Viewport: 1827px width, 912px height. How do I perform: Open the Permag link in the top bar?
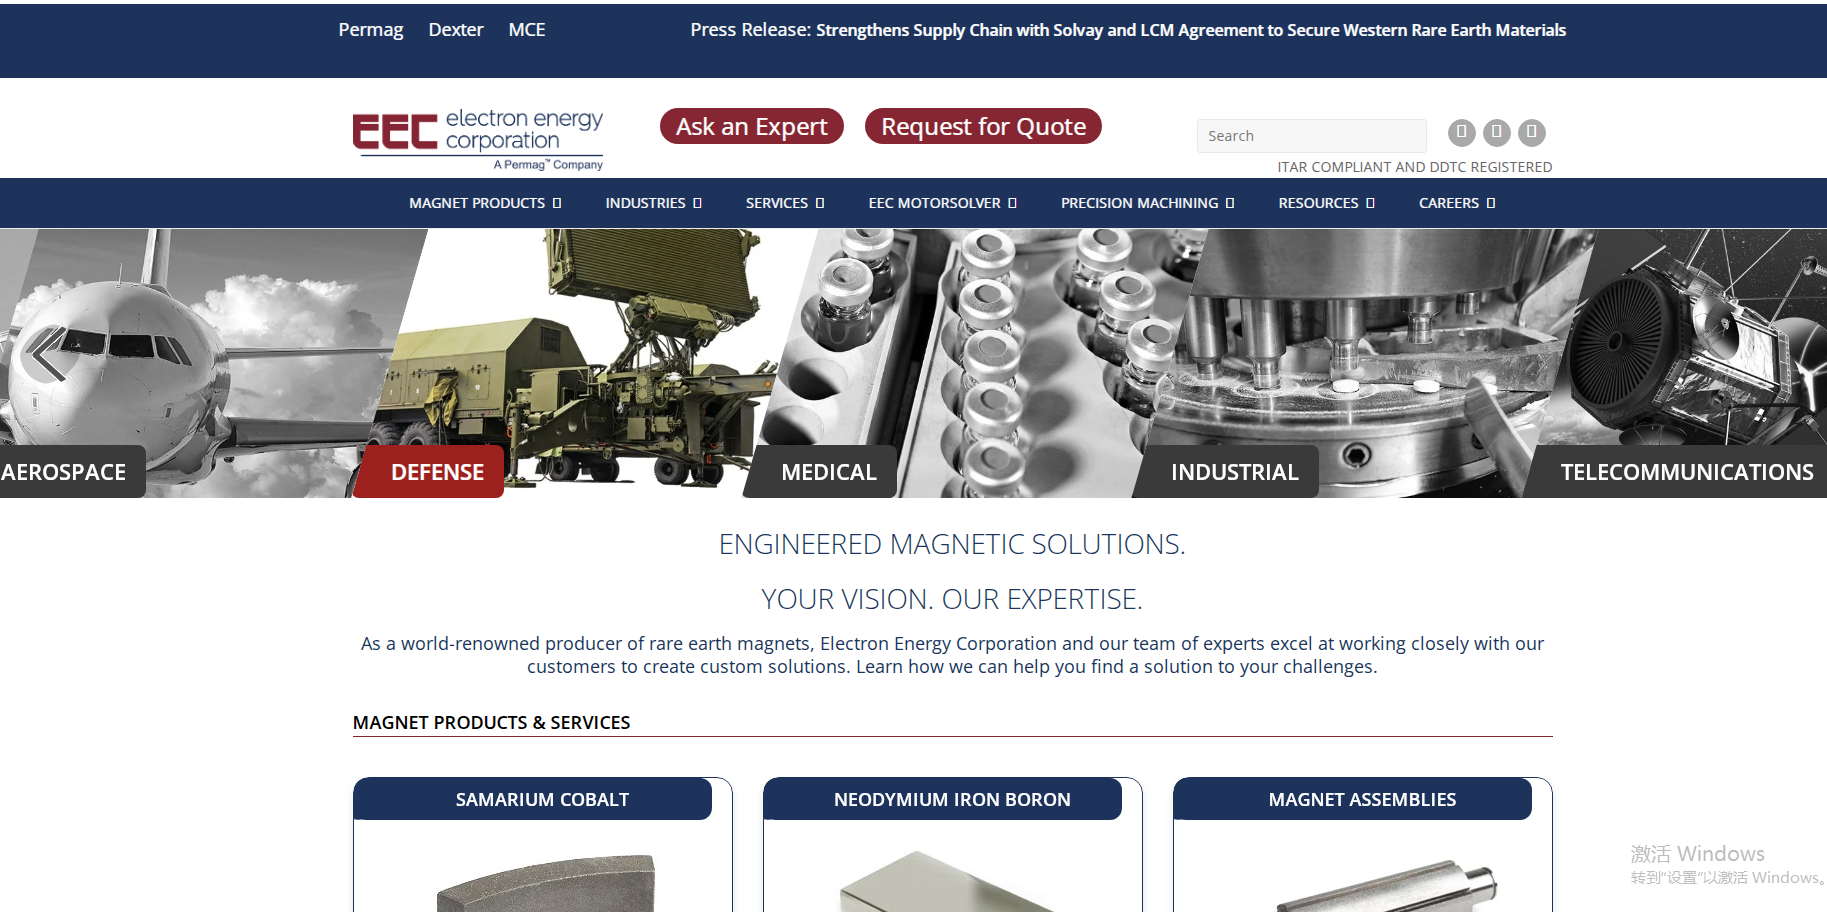pyautogui.click(x=370, y=29)
